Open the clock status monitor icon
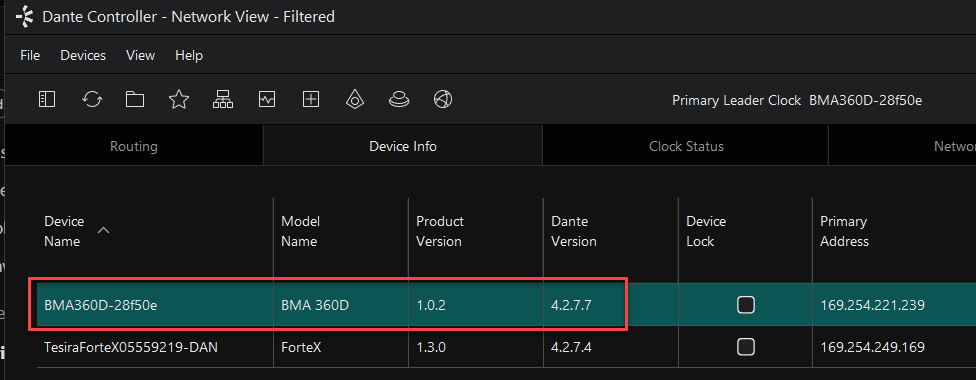 [267, 99]
